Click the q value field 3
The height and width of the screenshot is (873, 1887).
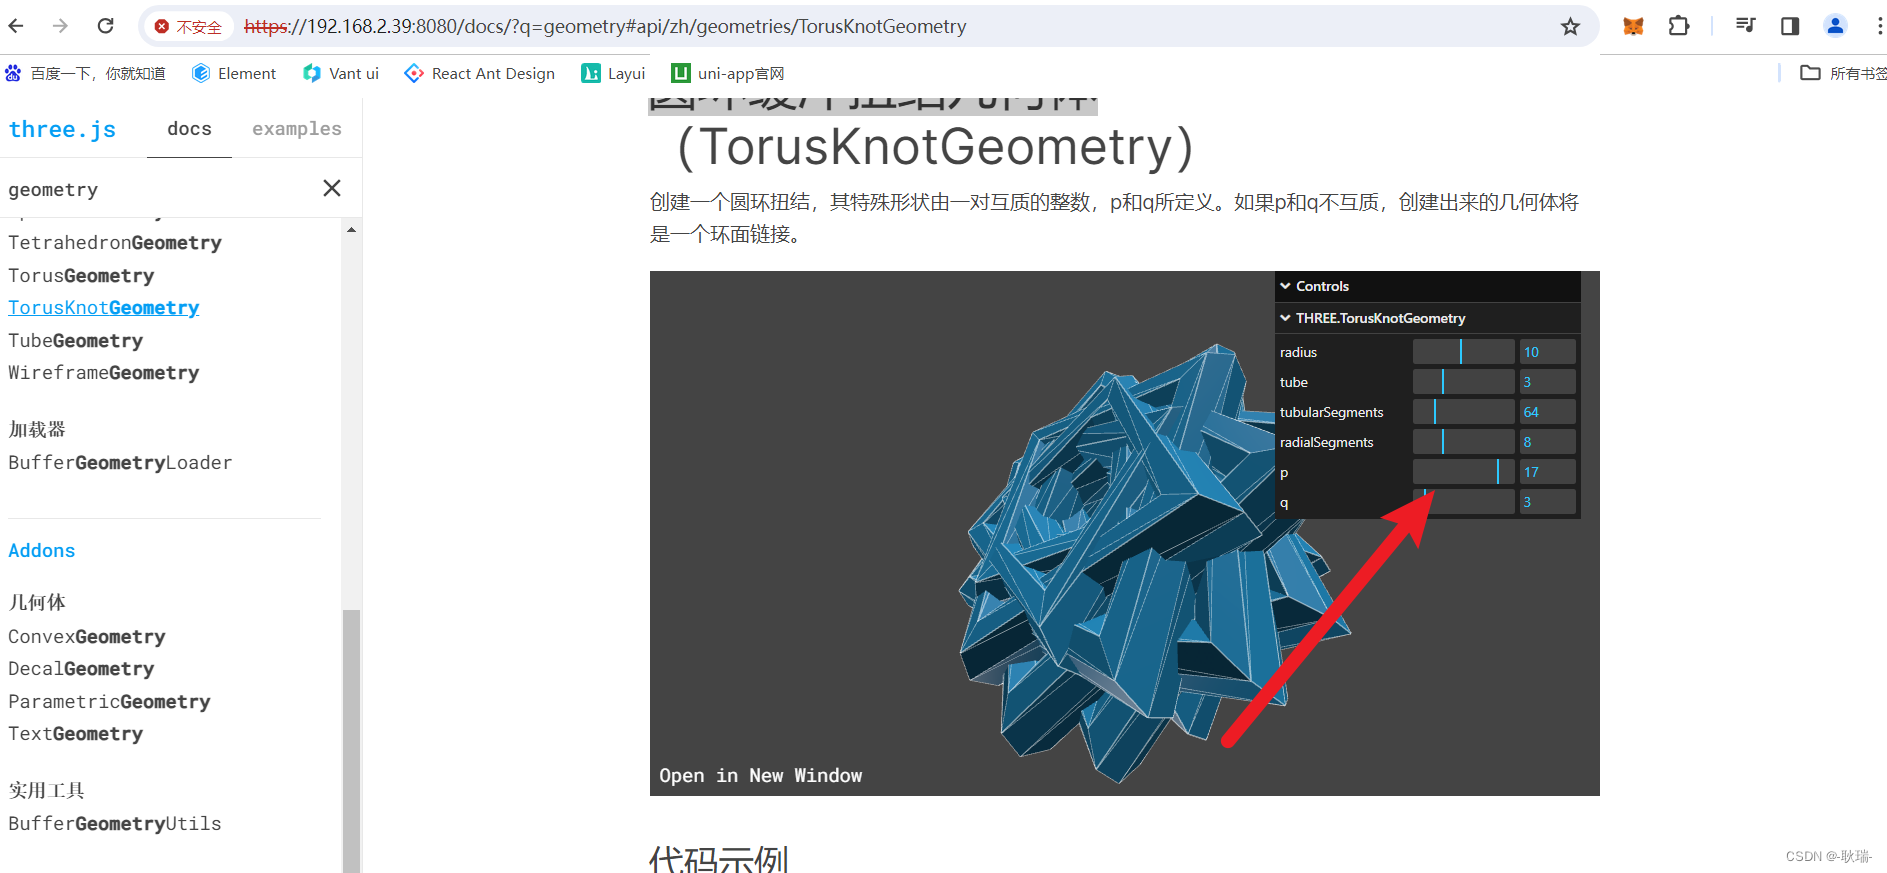1548,502
